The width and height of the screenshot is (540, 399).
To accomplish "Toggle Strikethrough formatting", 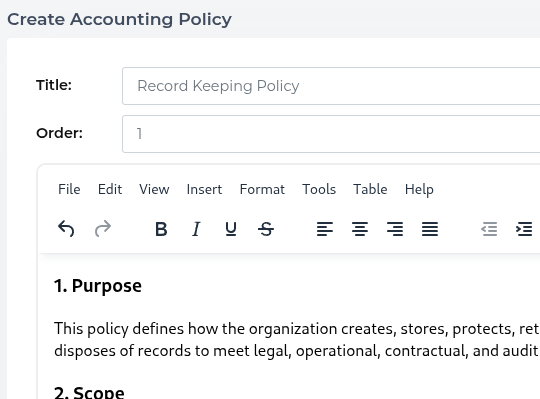I will click(266, 229).
